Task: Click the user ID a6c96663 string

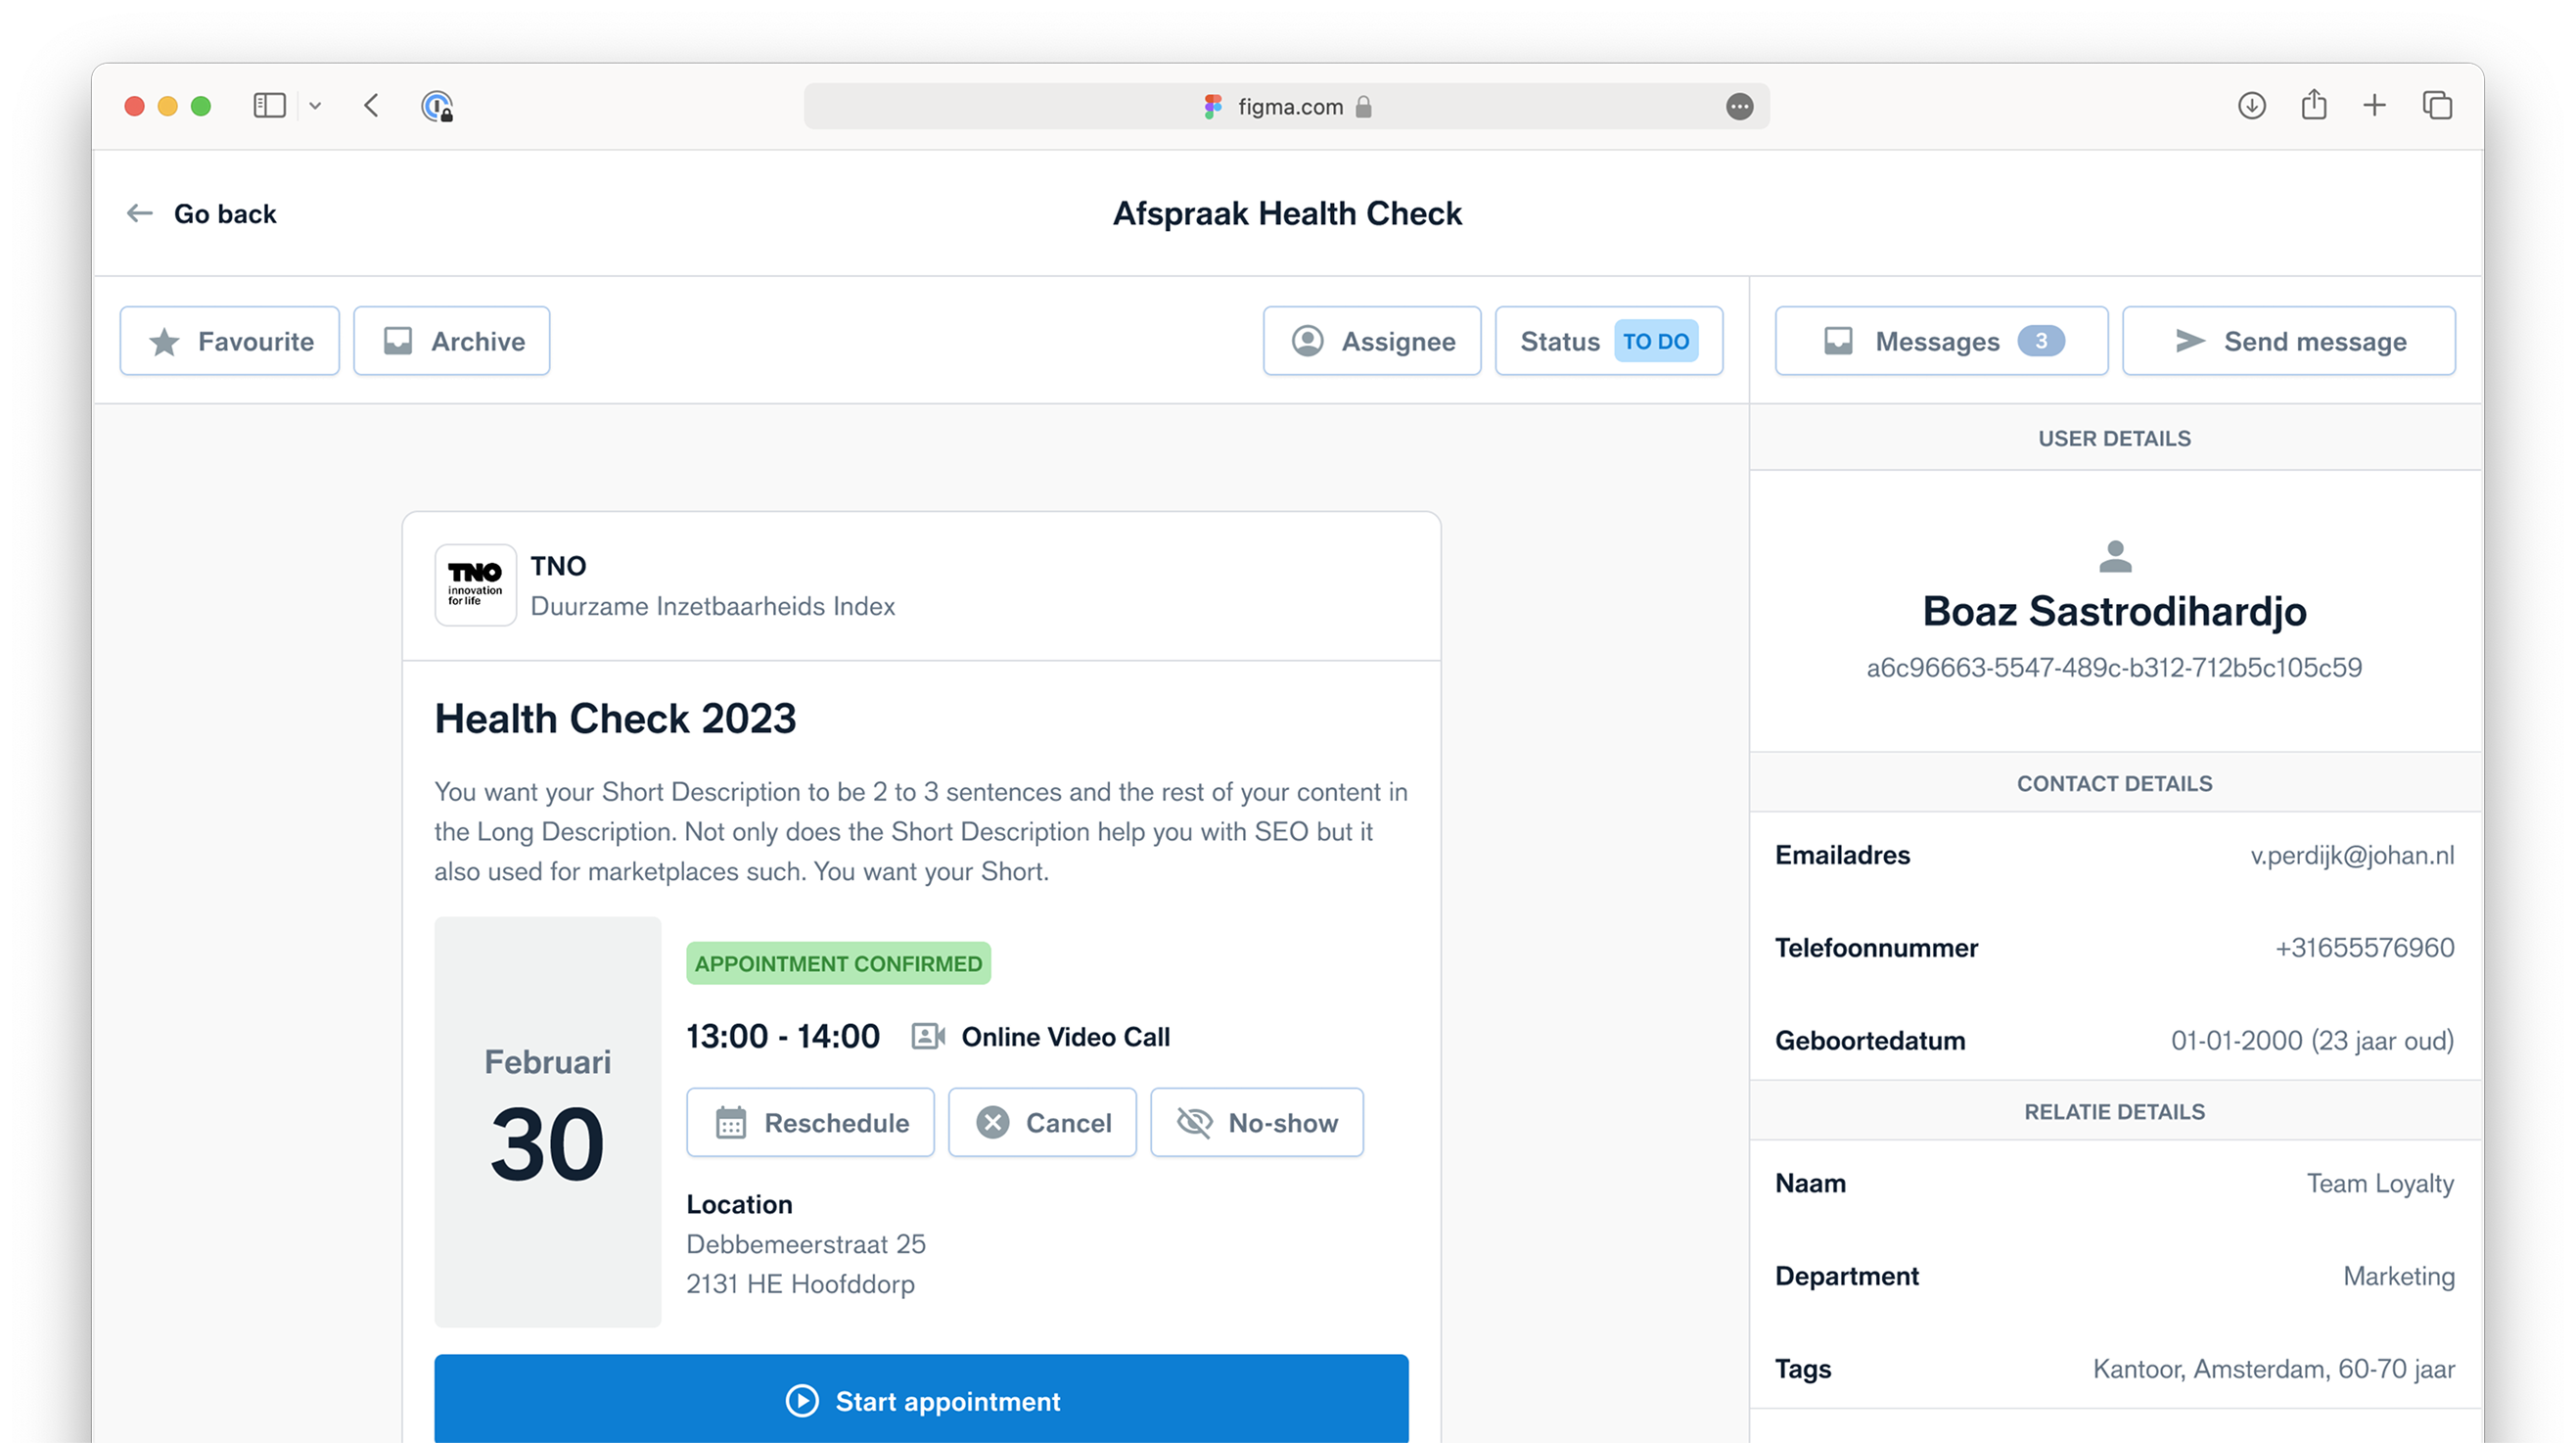Action: pyautogui.click(x=2114, y=667)
